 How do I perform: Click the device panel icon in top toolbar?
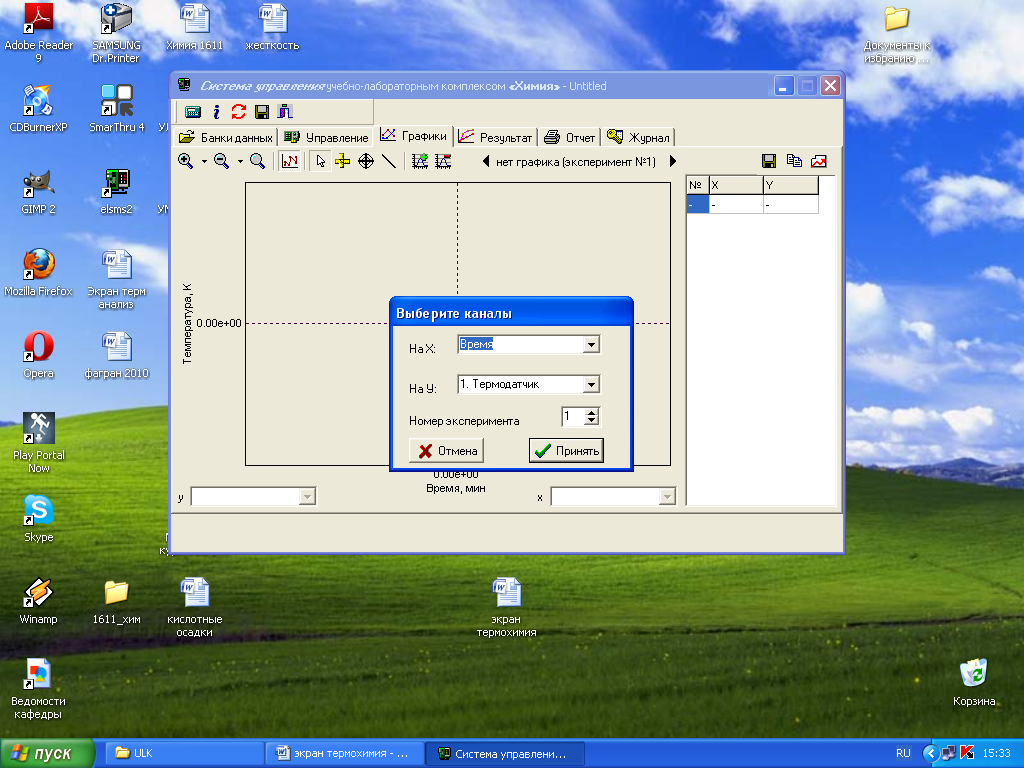193,112
